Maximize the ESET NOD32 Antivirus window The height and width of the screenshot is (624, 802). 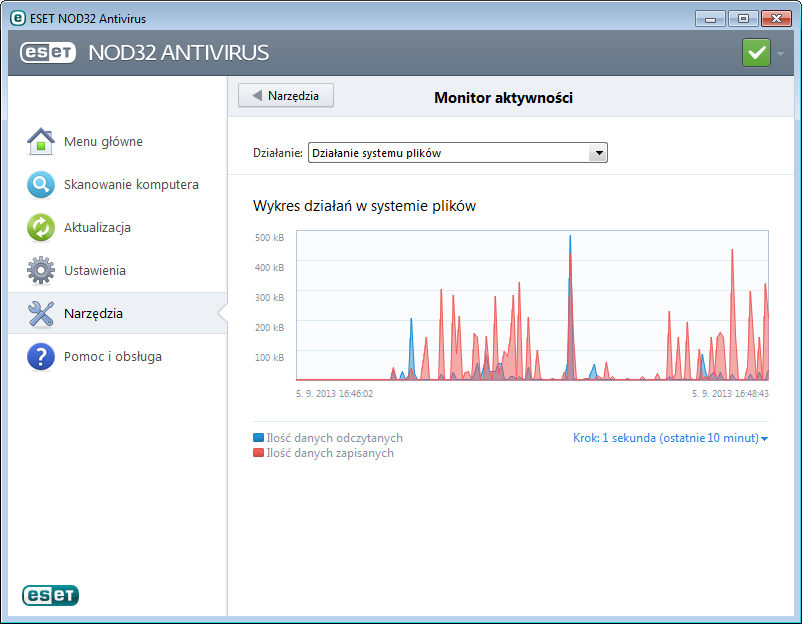[x=743, y=19]
